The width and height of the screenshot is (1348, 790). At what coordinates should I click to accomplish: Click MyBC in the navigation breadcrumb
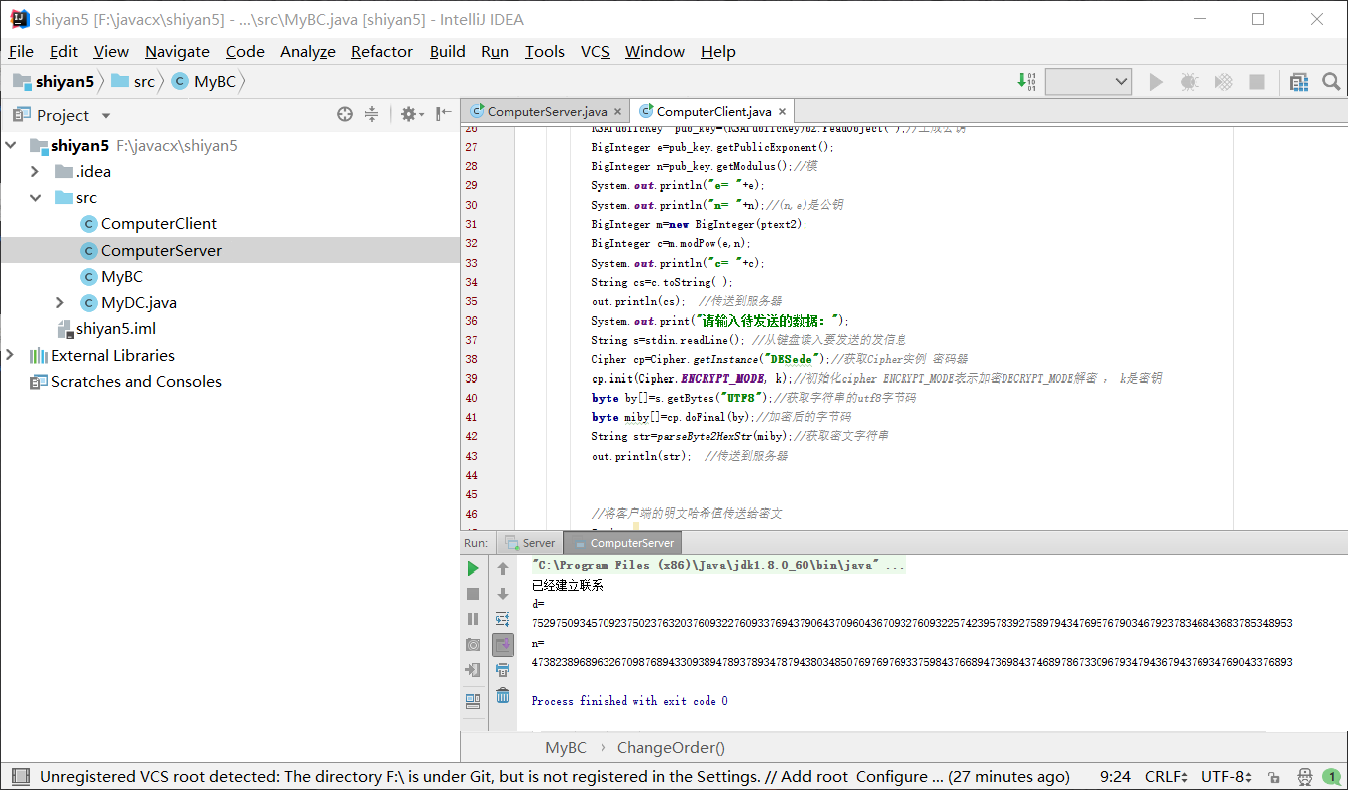(204, 82)
